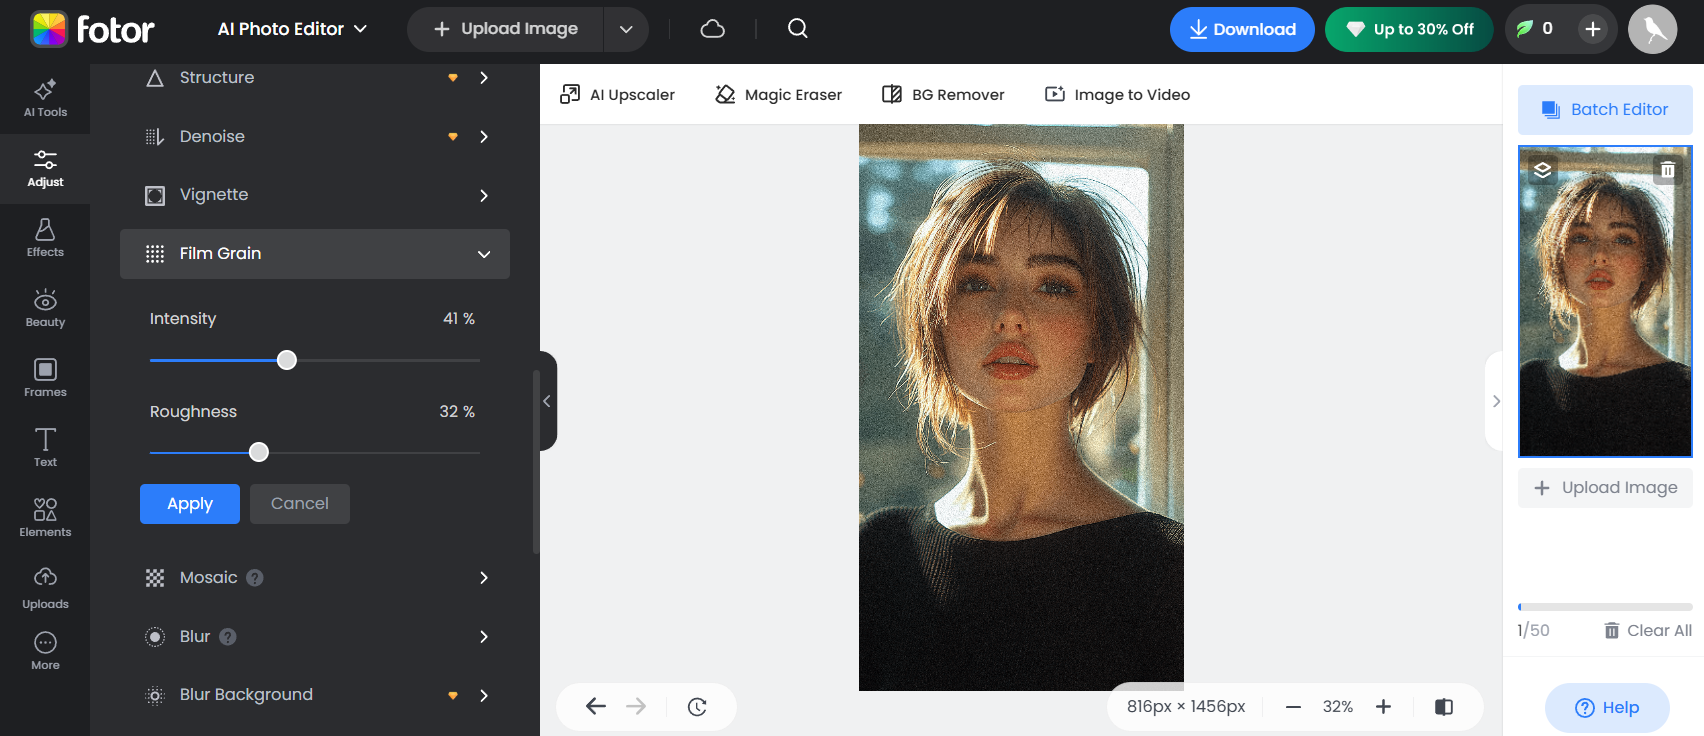Click the left panel vertical scrollbar

point(536,462)
